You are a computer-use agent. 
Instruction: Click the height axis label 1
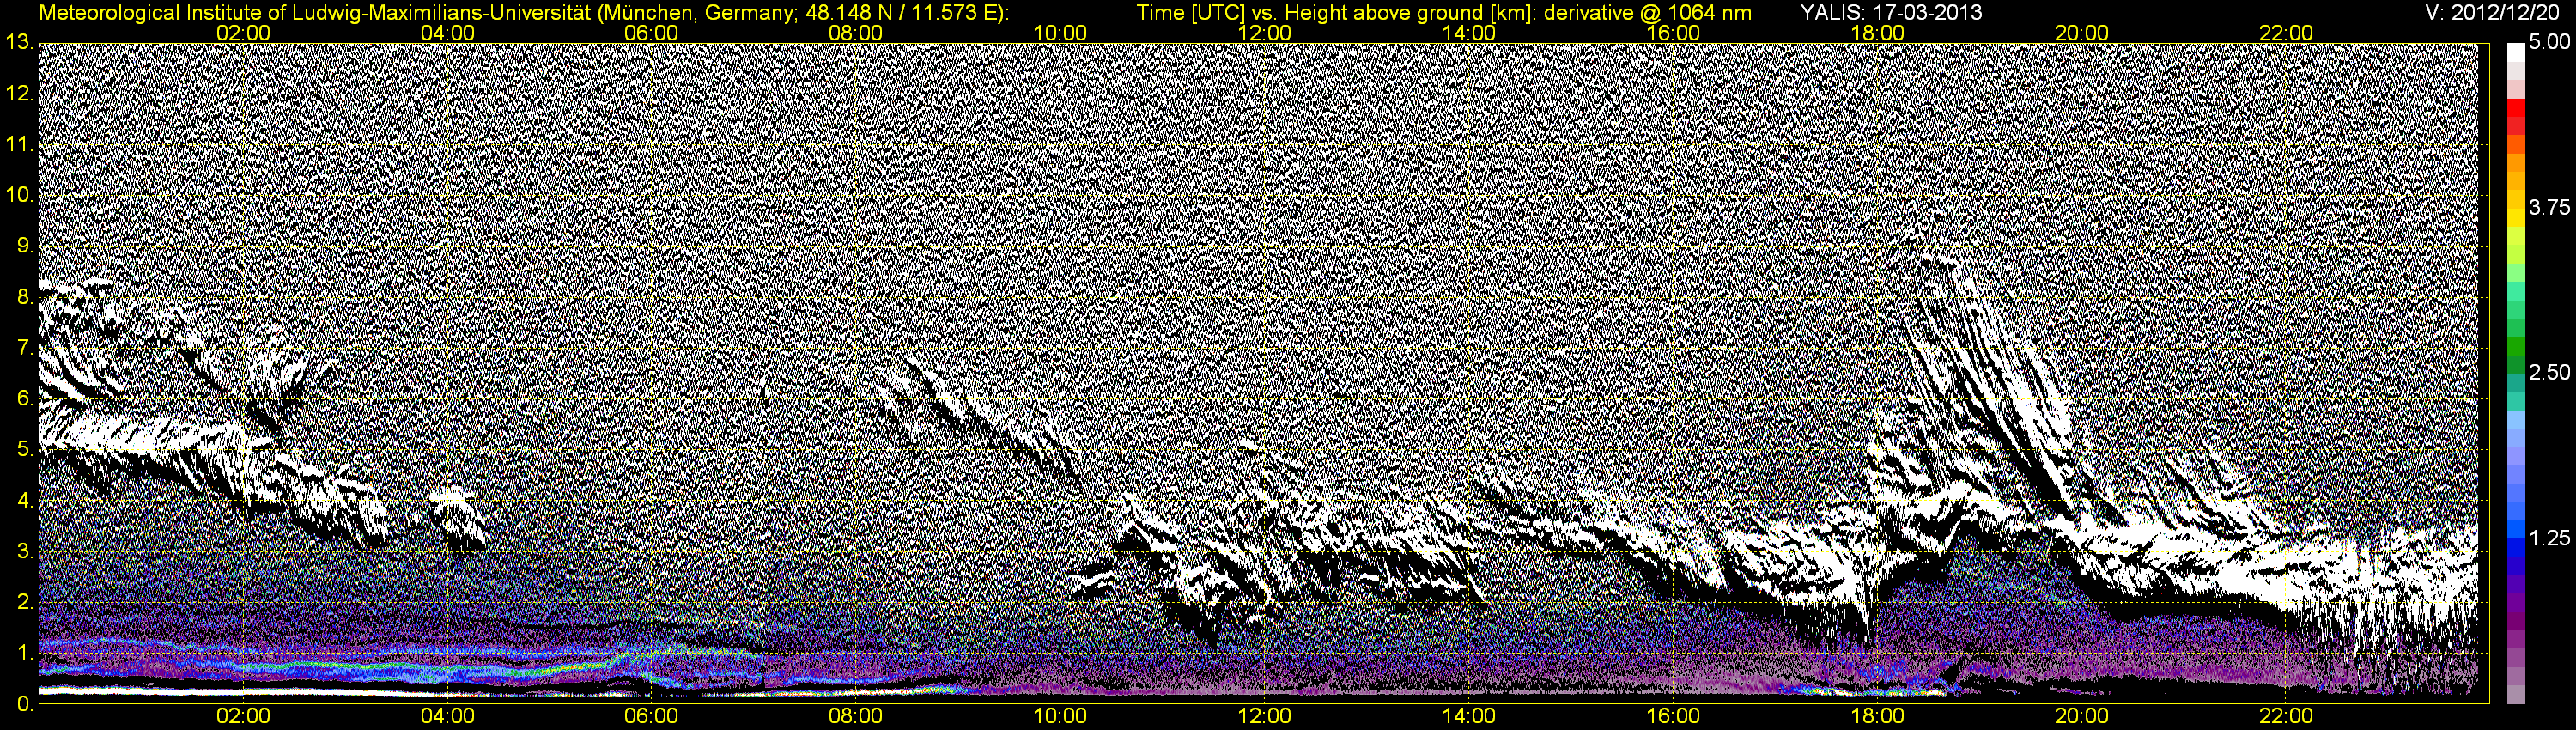coord(24,653)
